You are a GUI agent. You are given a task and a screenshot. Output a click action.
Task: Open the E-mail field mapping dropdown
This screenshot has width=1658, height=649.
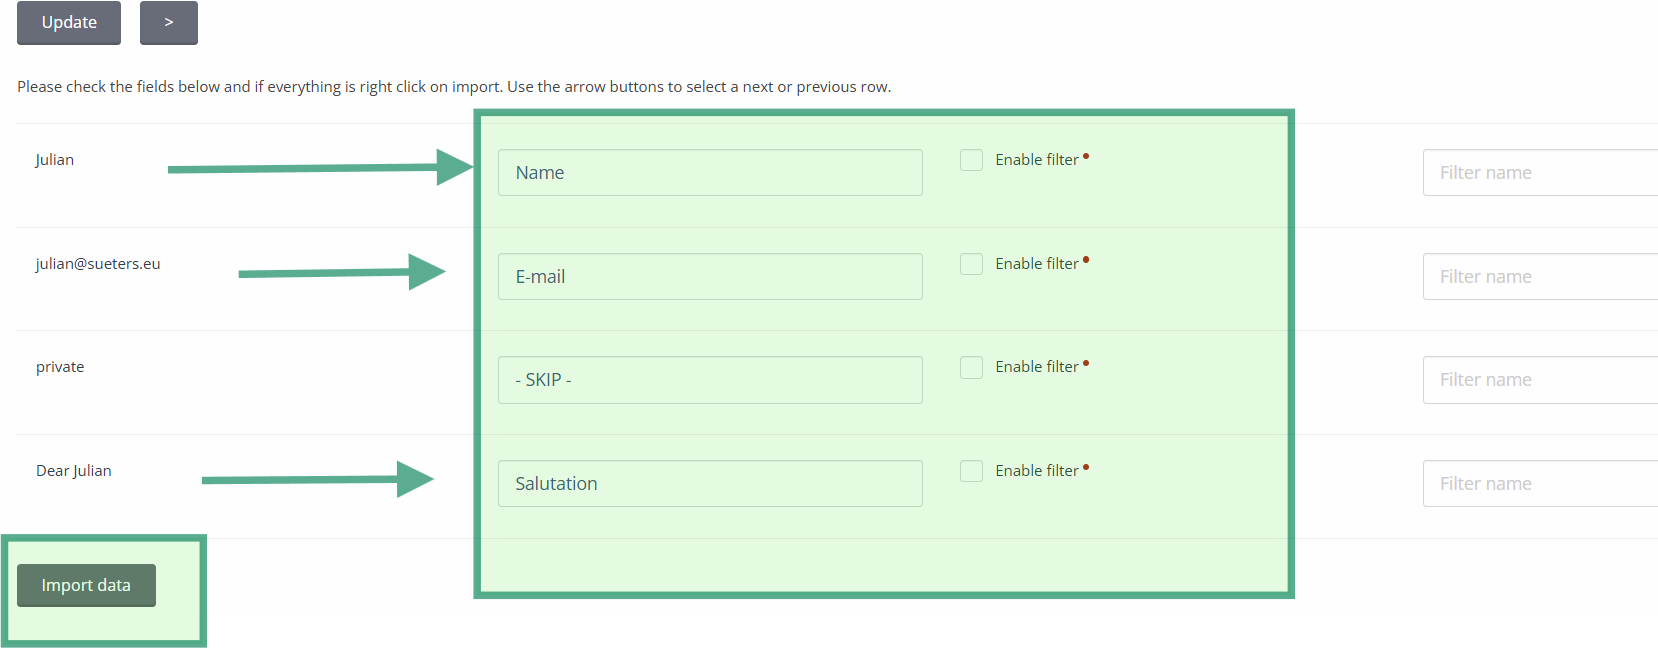pyautogui.click(x=710, y=277)
